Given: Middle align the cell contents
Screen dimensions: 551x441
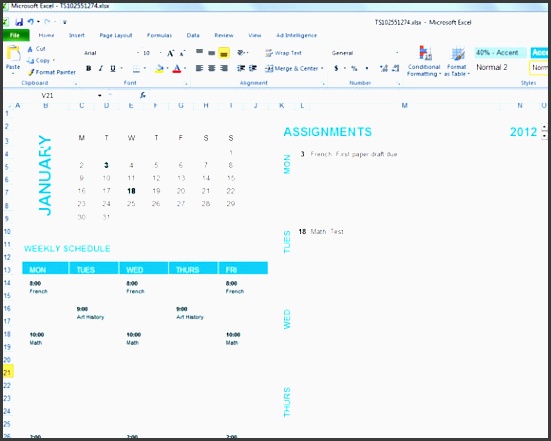Looking at the screenshot, I should pos(212,53).
